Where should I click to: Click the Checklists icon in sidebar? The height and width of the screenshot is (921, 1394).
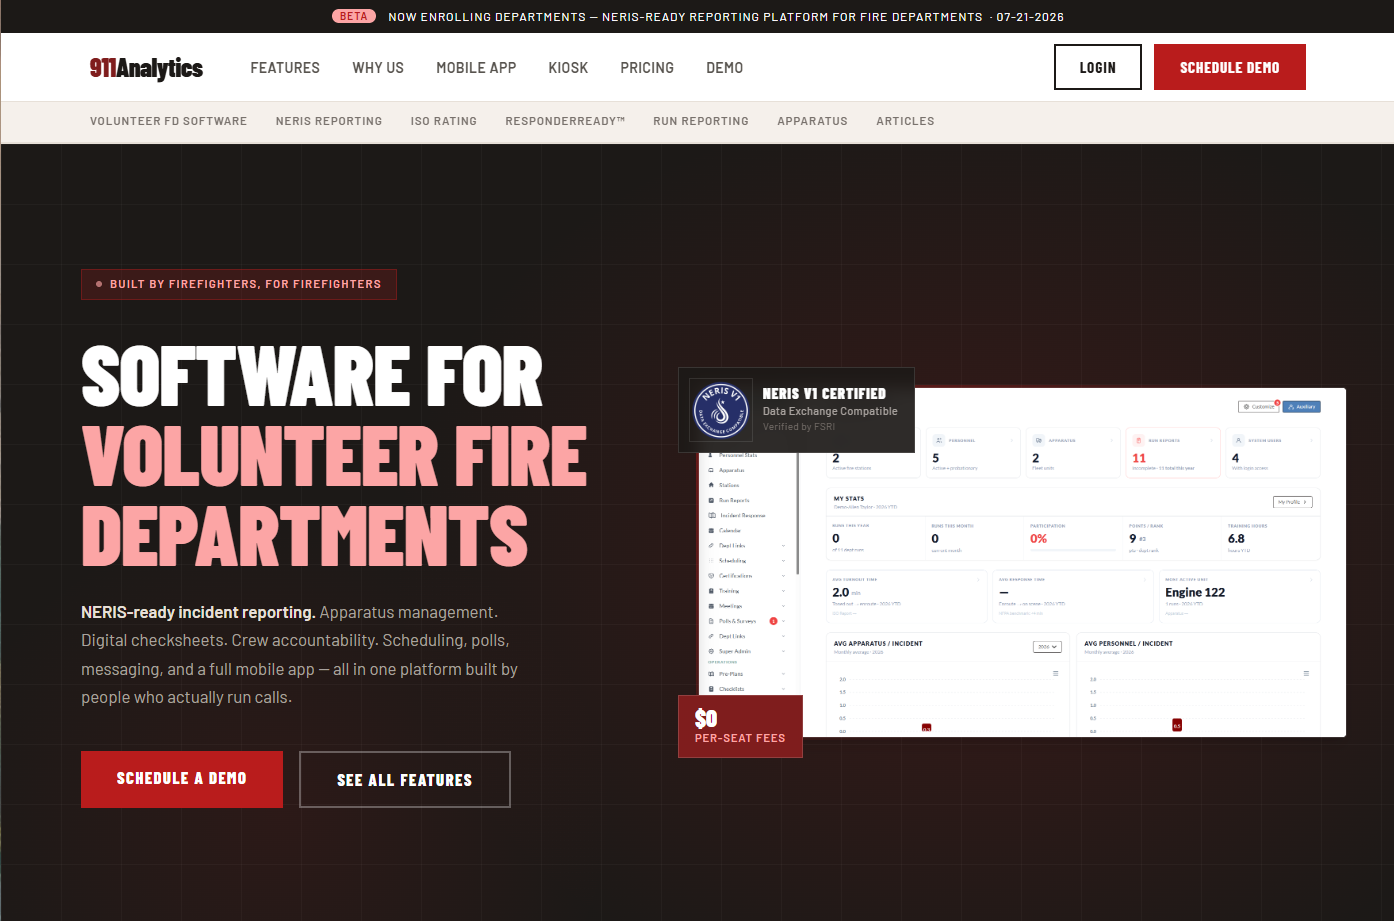(711, 689)
